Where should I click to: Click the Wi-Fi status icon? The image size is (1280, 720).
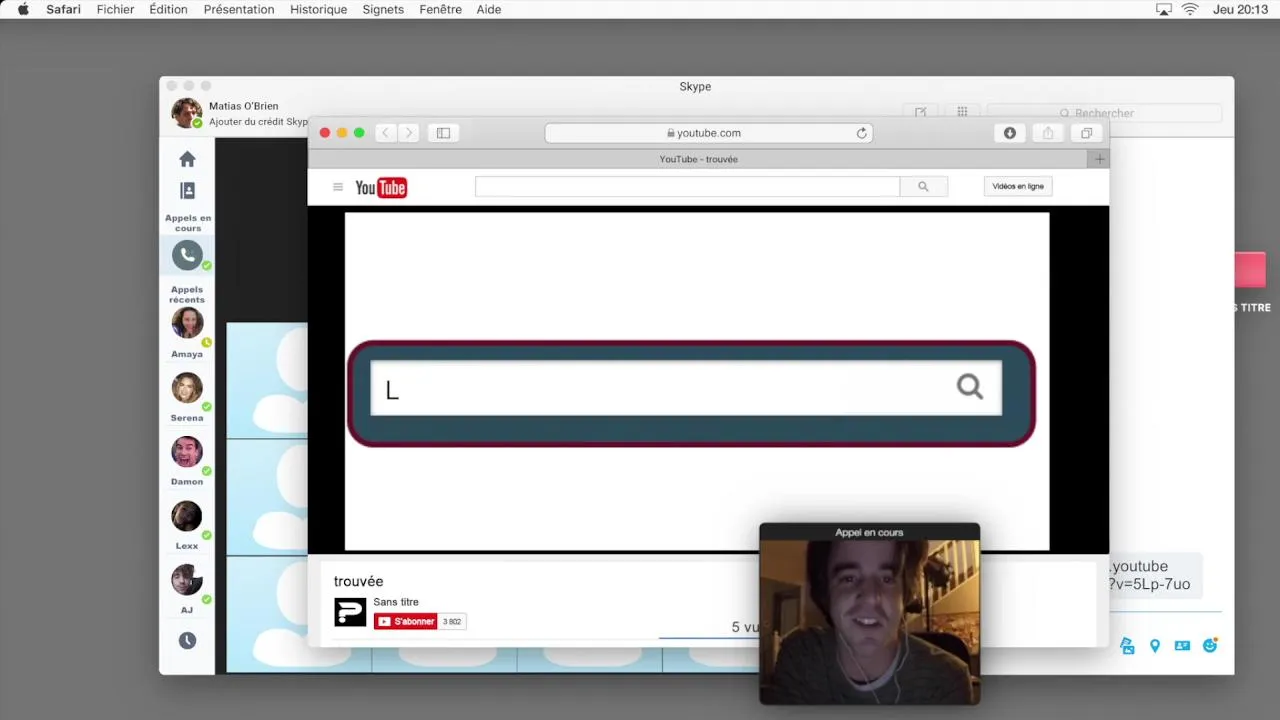[1190, 9]
